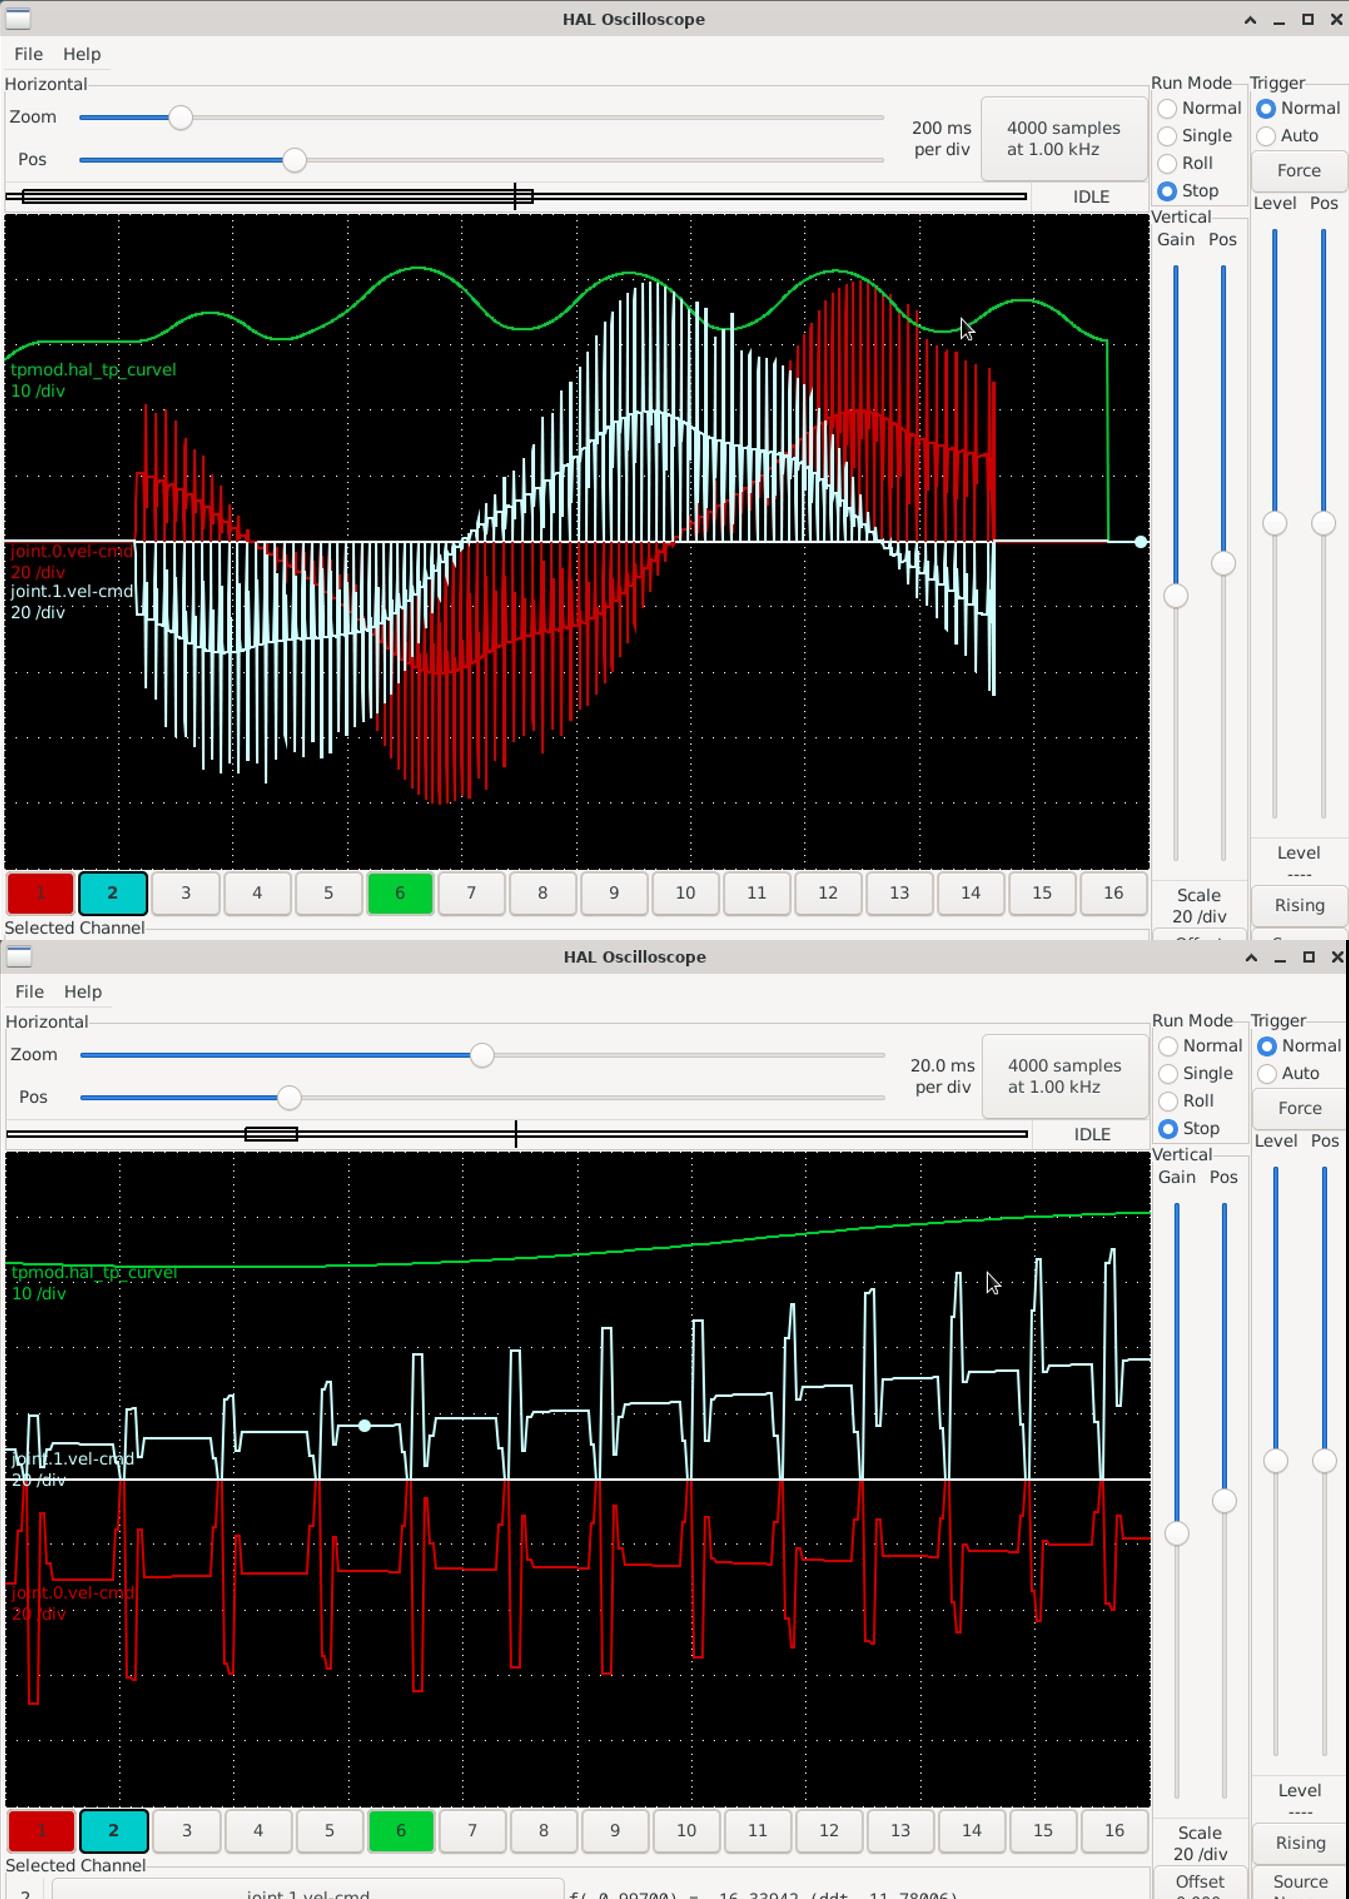Select Single run mode in bottom window
The width and height of the screenshot is (1349, 1899).
click(1196, 1074)
